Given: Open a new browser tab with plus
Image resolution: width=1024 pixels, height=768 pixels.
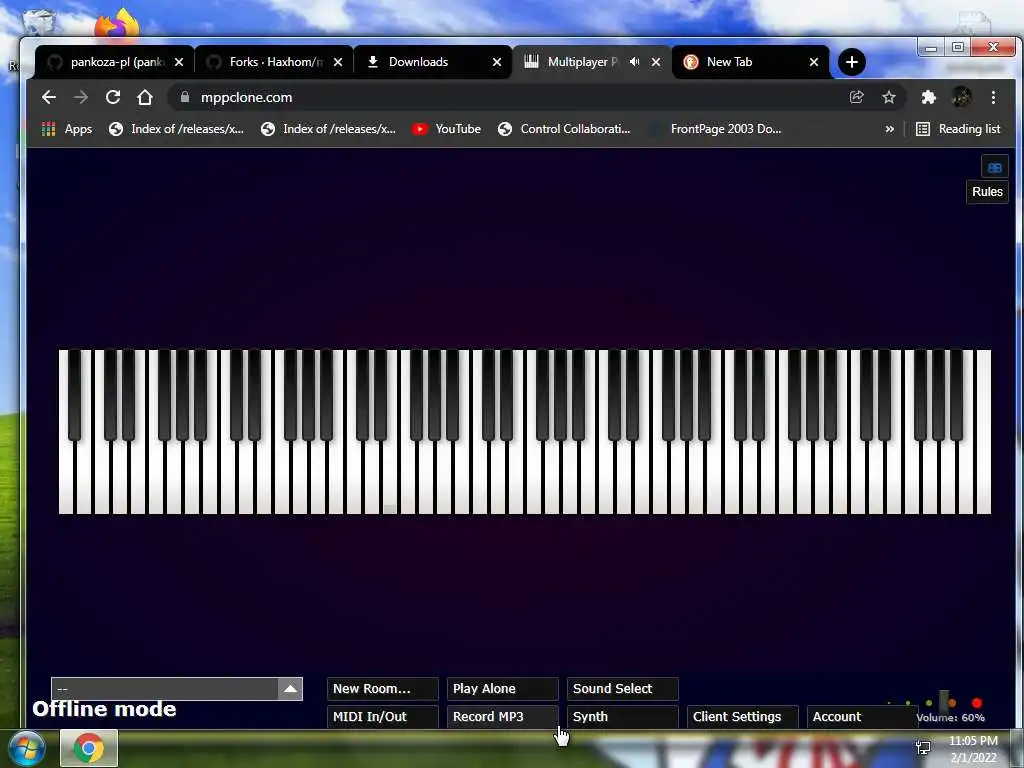Looking at the screenshot, I should pyautogui.click(x=852, y=62).
